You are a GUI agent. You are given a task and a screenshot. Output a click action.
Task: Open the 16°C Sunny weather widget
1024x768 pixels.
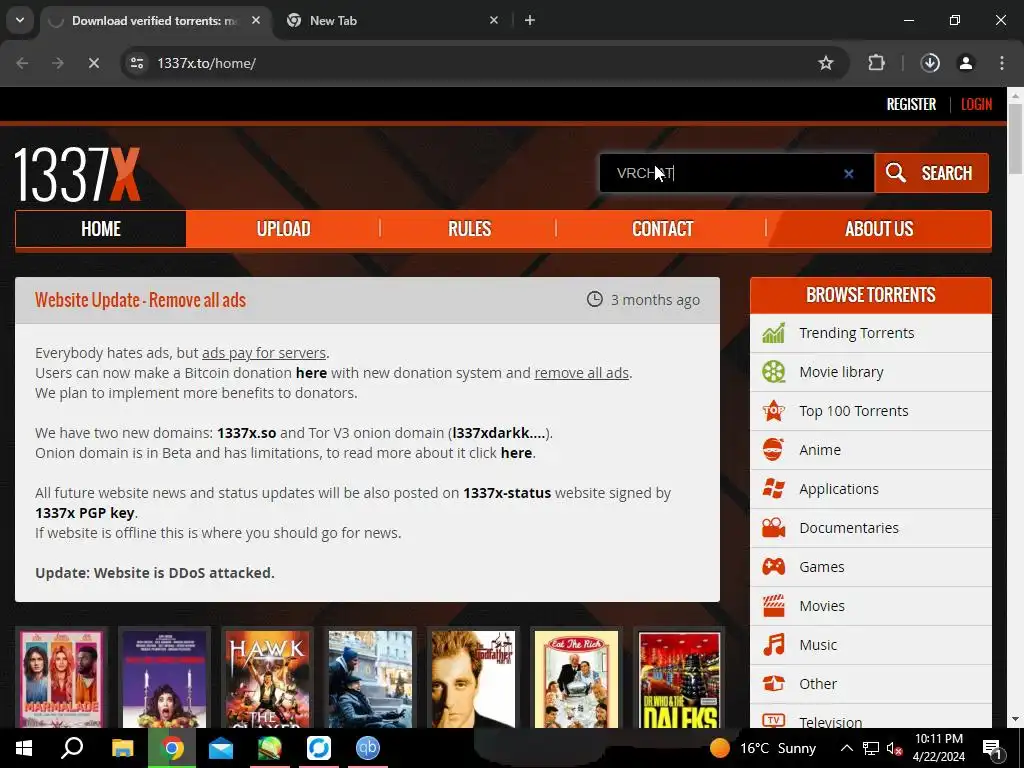tap(763, 748)
